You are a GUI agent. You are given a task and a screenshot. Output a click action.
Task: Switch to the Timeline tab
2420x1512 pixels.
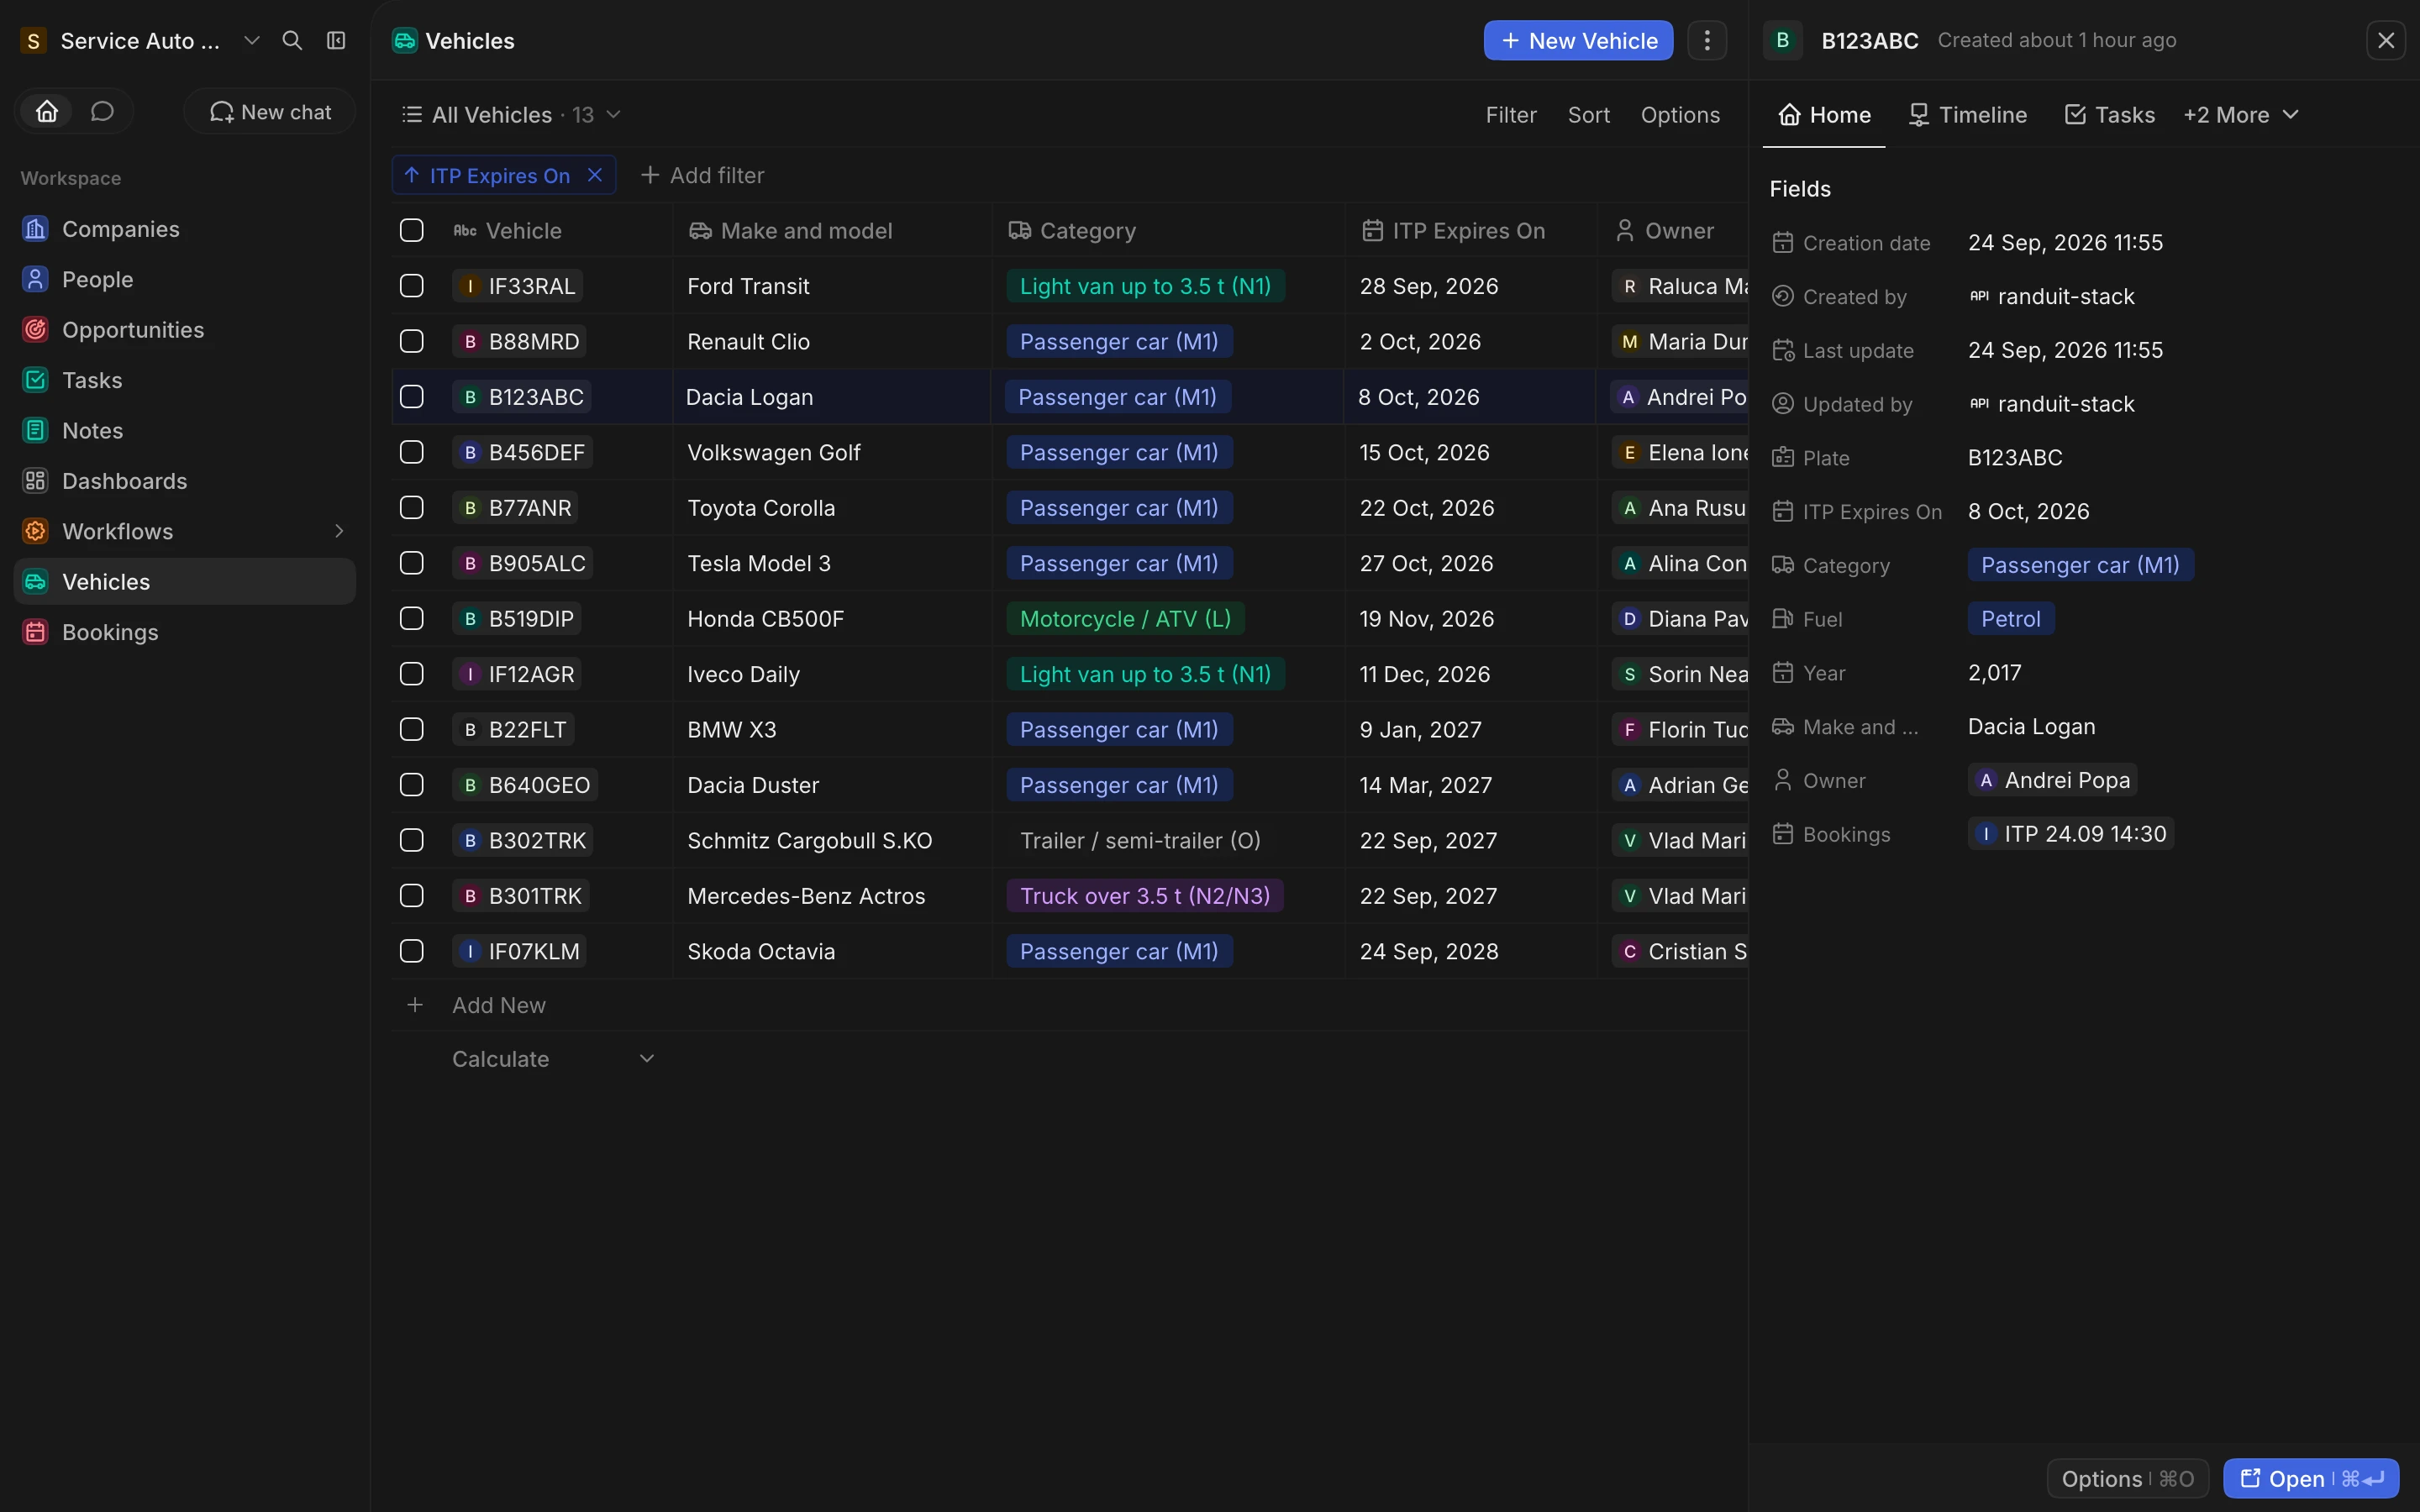point(1967,115)
